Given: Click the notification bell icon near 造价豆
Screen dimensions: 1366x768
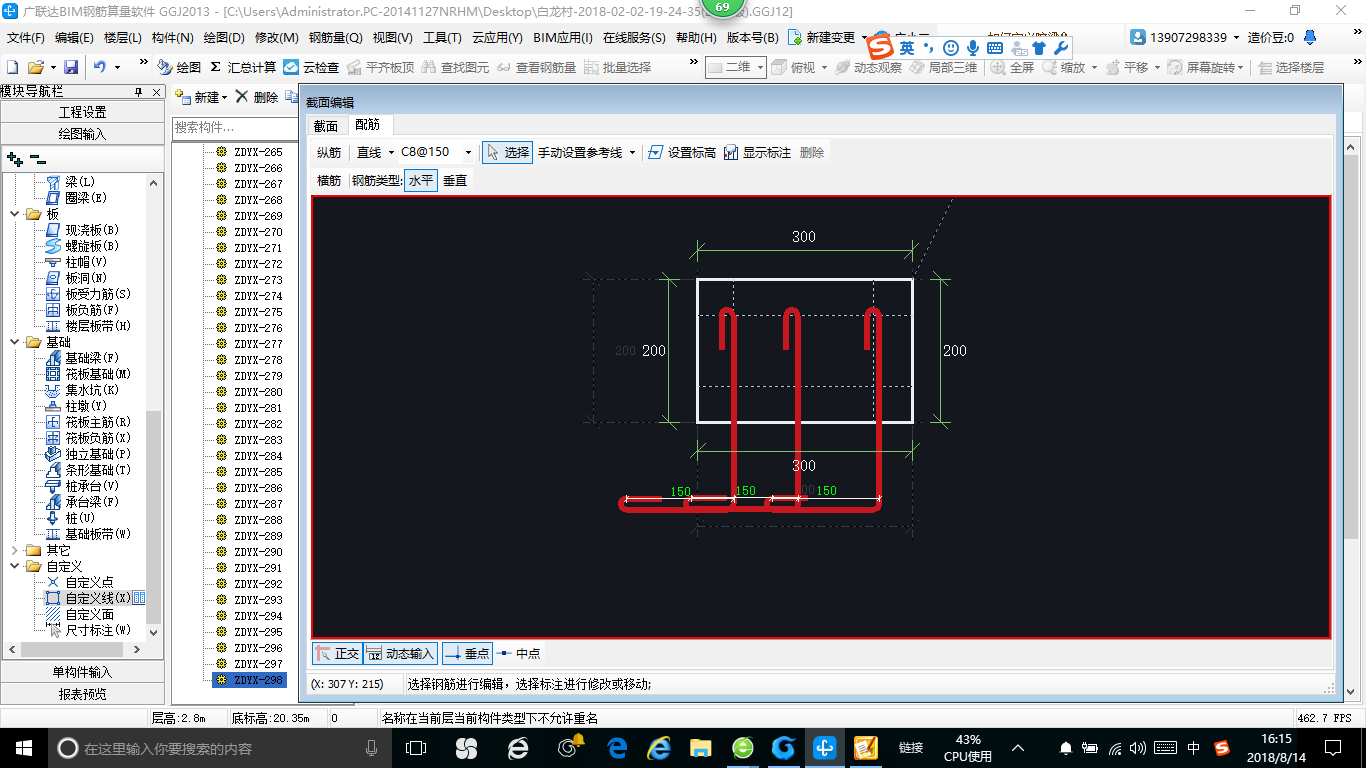Looking at the screenshot, I should click(1310, 37).
